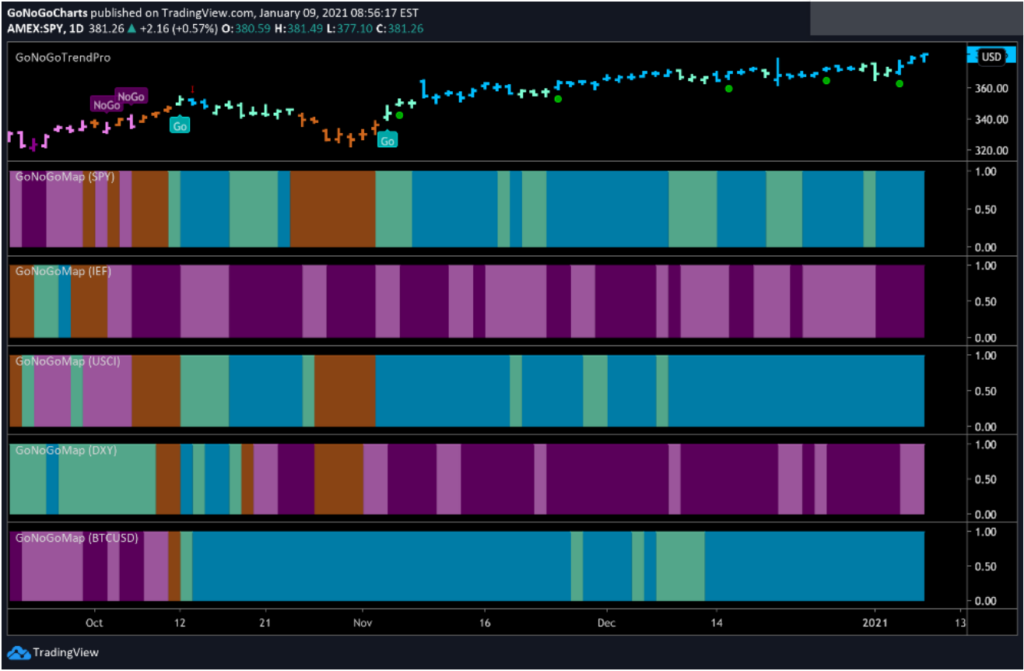Open the GoNoGoTrendPro indicator label
Screen dimensions: 1024x671
(x=63, y=57)
